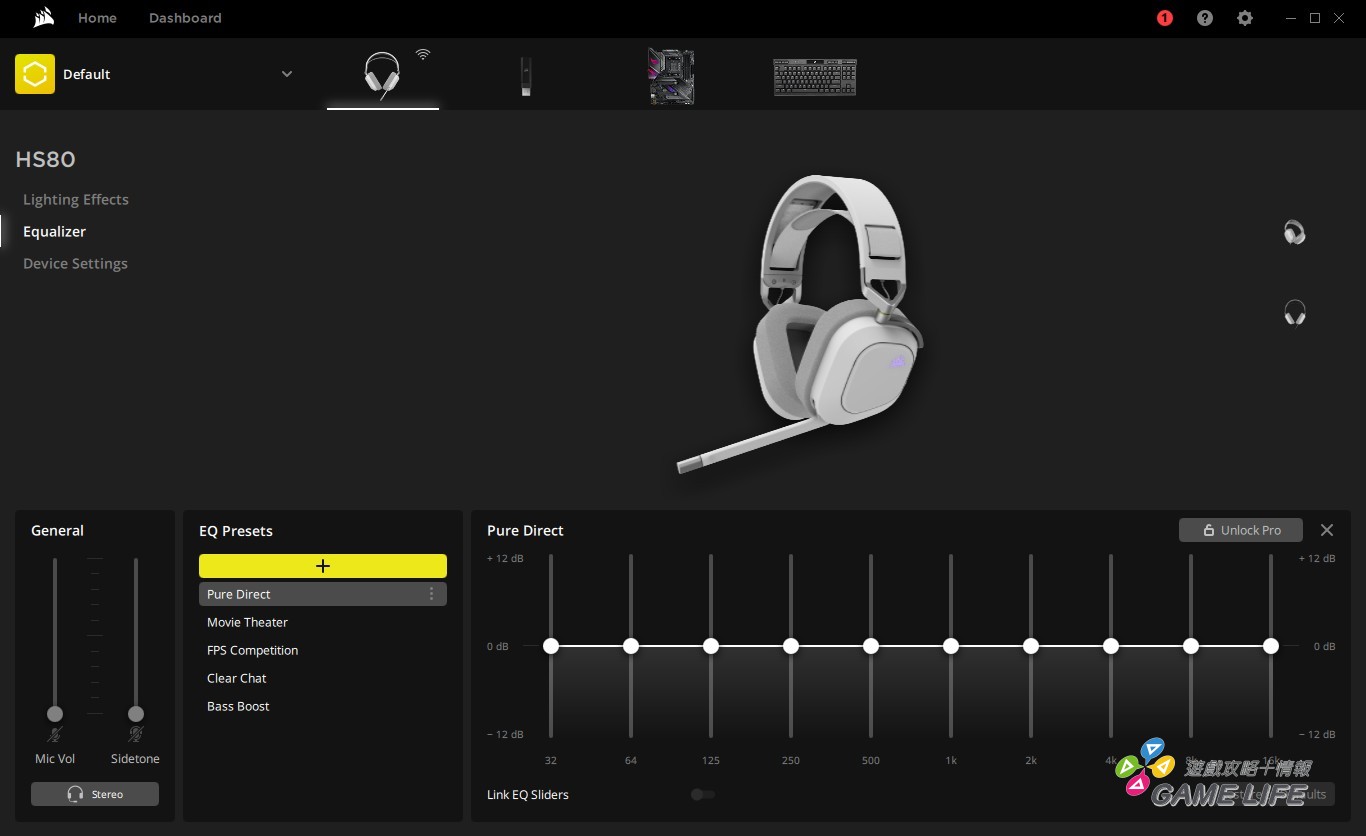Click the Corsair sails logo
This screenshot has height=836, width=1366.
[43, 18]
